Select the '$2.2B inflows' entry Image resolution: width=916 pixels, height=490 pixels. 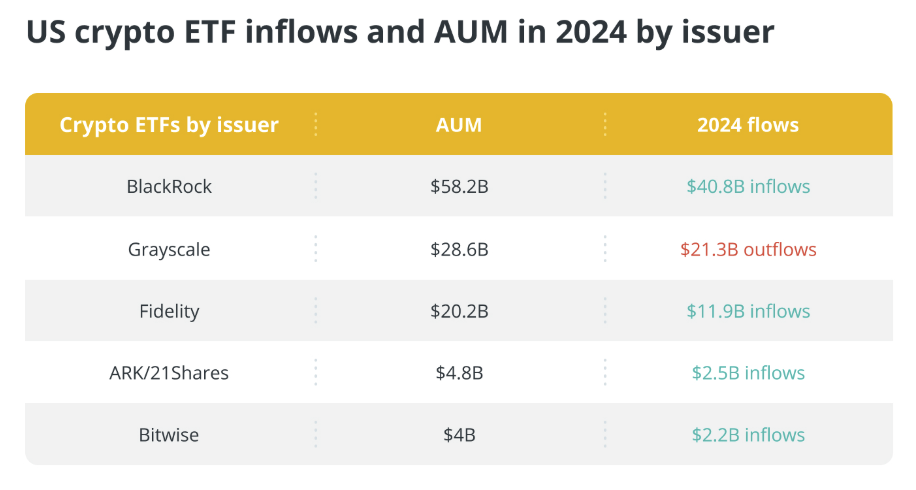[x=748, y=435]
